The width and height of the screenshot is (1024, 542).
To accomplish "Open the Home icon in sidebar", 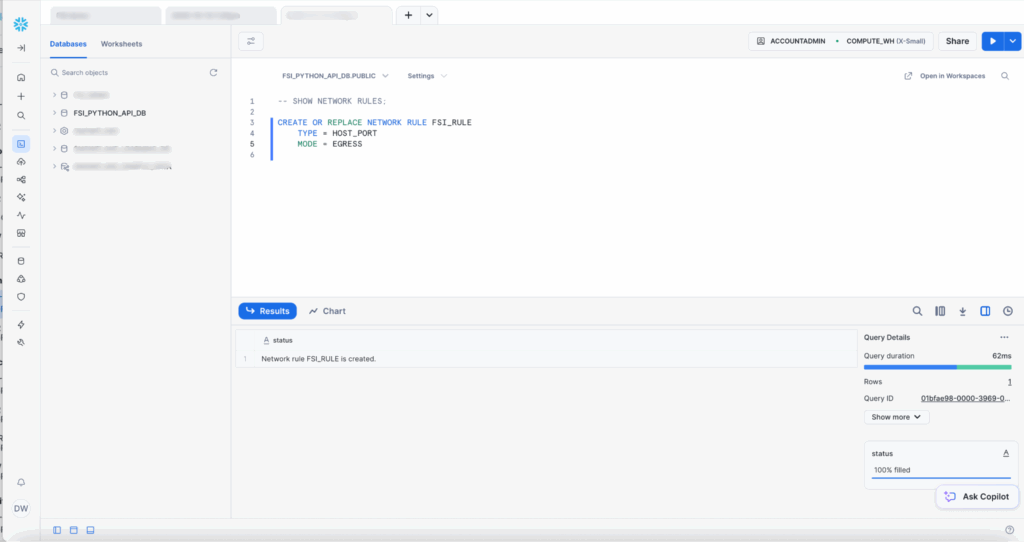I will (x=21, y=77).
